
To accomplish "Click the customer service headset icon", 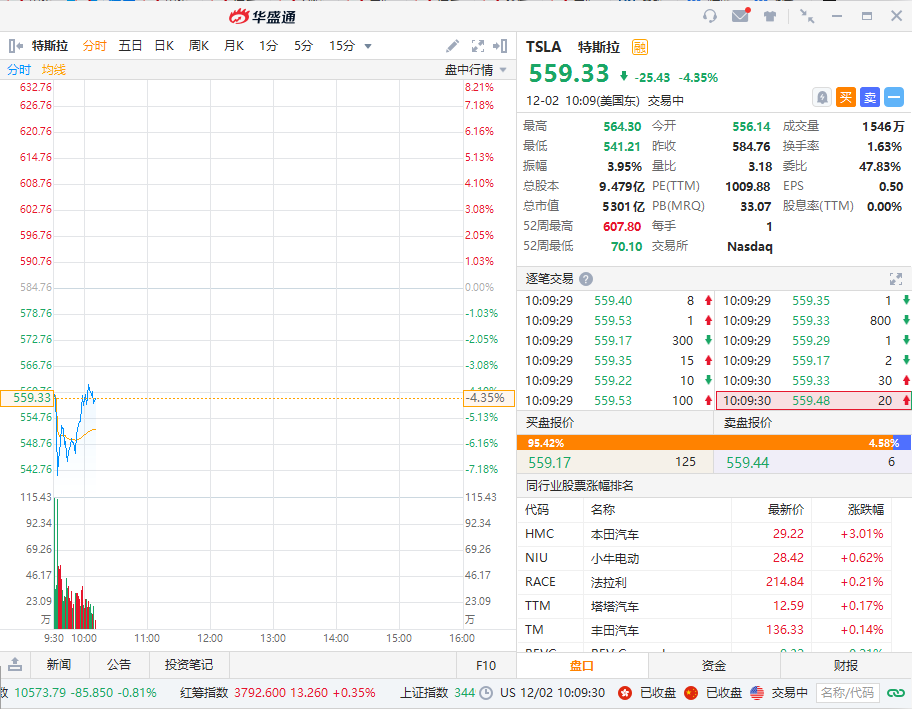I will pyautogui.click(x=710, y=16).
